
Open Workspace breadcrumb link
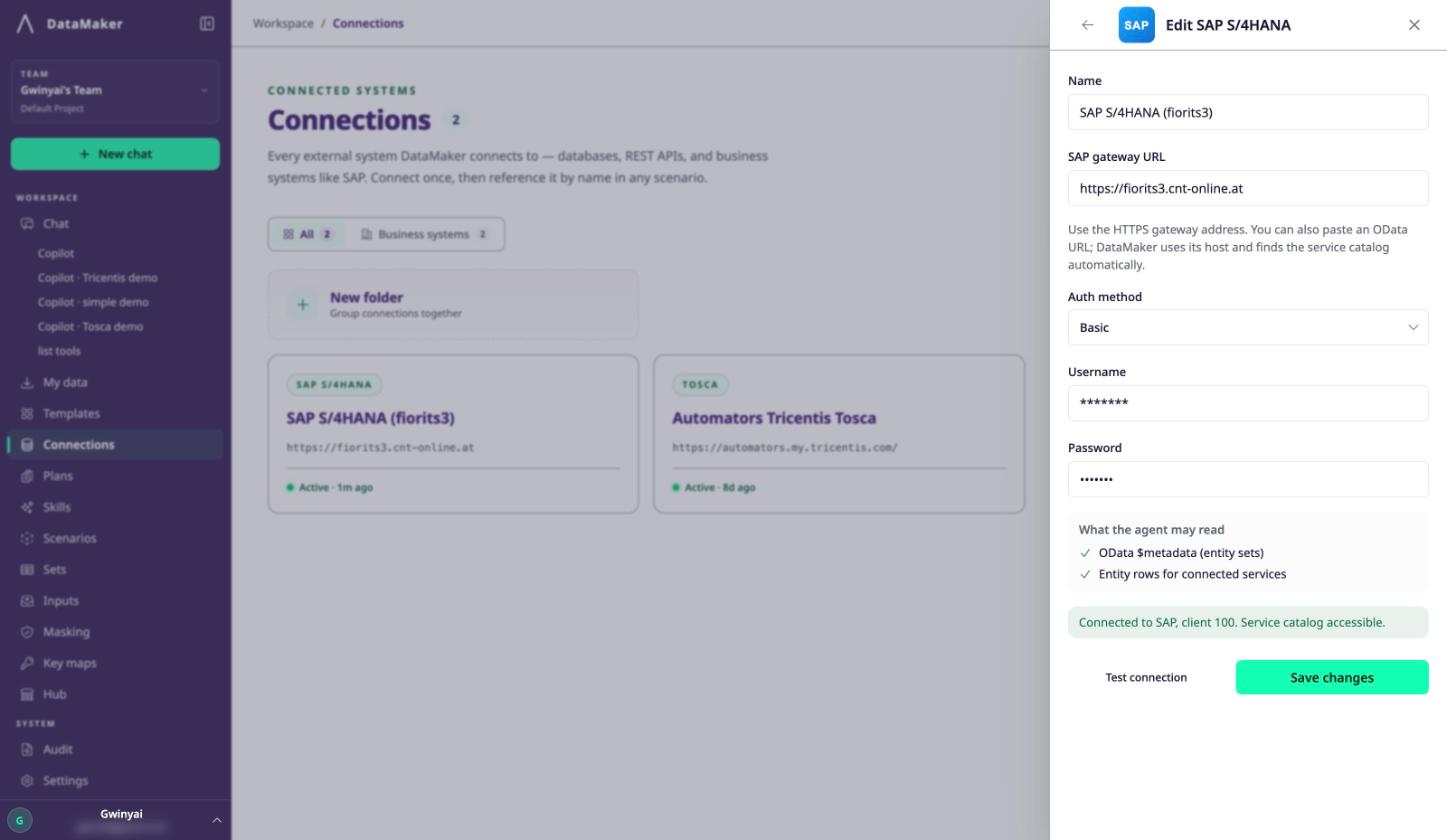pos(283,23)
